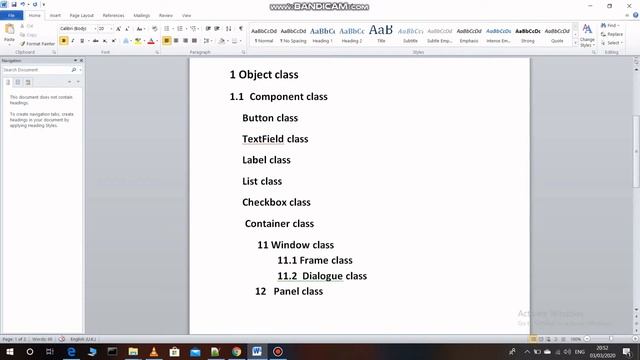Click Bandicam recorder taskbar icon
Viewport: 640px width, 360px height.
click(278, 351)
